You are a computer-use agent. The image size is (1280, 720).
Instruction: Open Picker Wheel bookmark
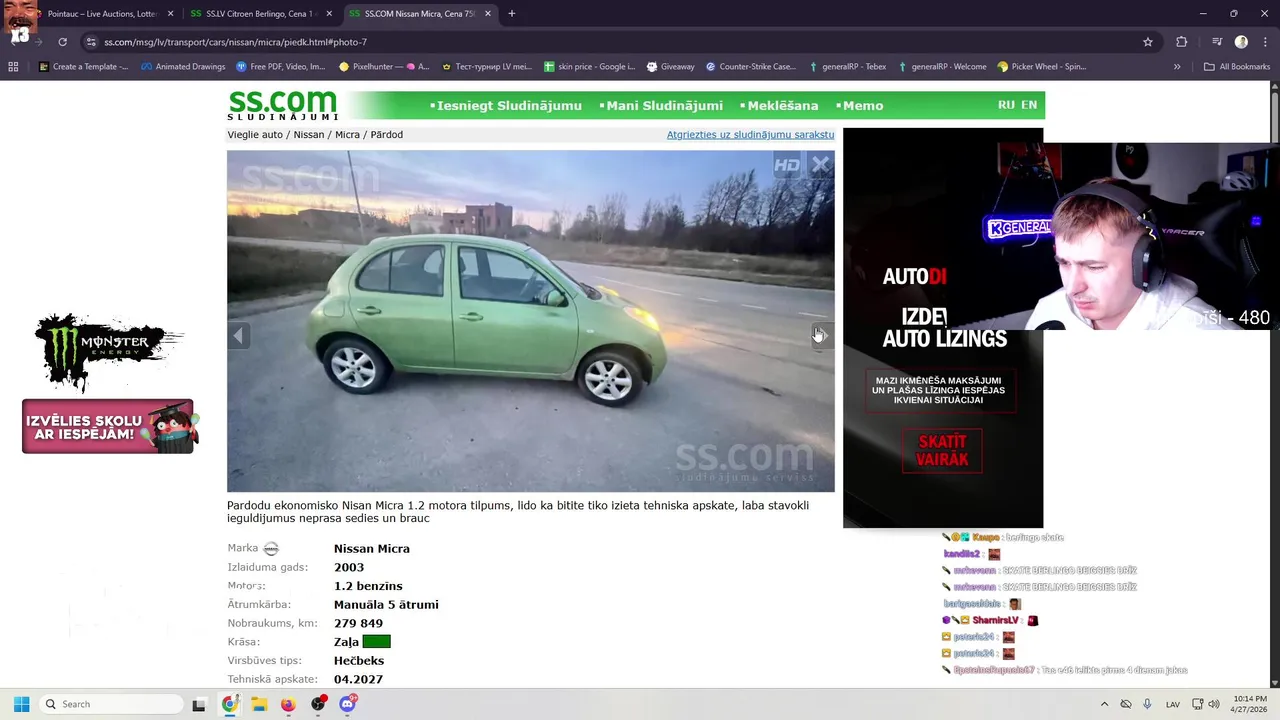pyautogui.click(x=1041, y=67)
